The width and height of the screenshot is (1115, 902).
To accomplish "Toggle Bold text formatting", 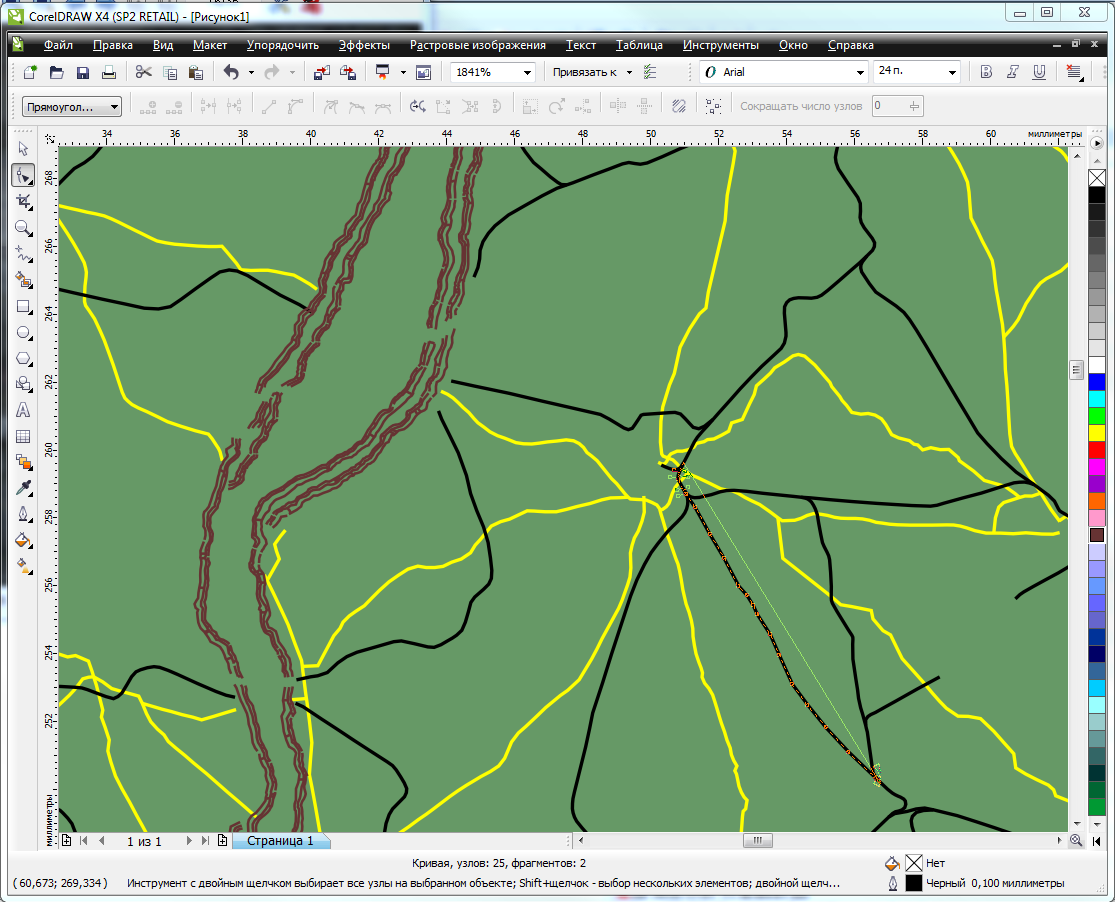I will (986, 72).
